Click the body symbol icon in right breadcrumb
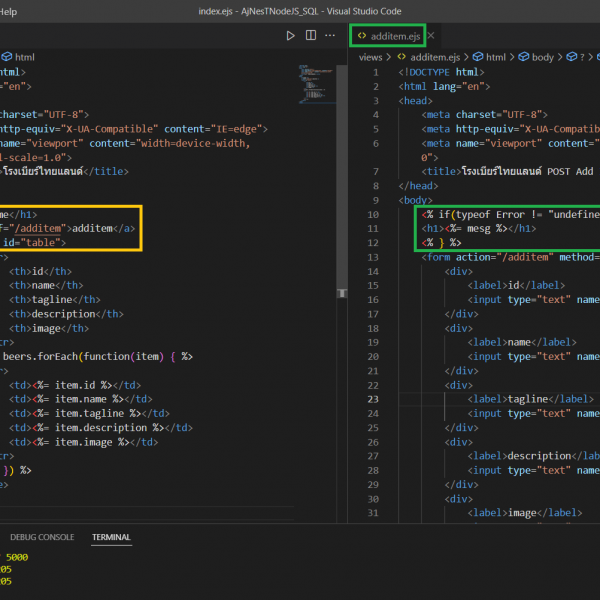The image size is (600, 600). pos(523,57)
